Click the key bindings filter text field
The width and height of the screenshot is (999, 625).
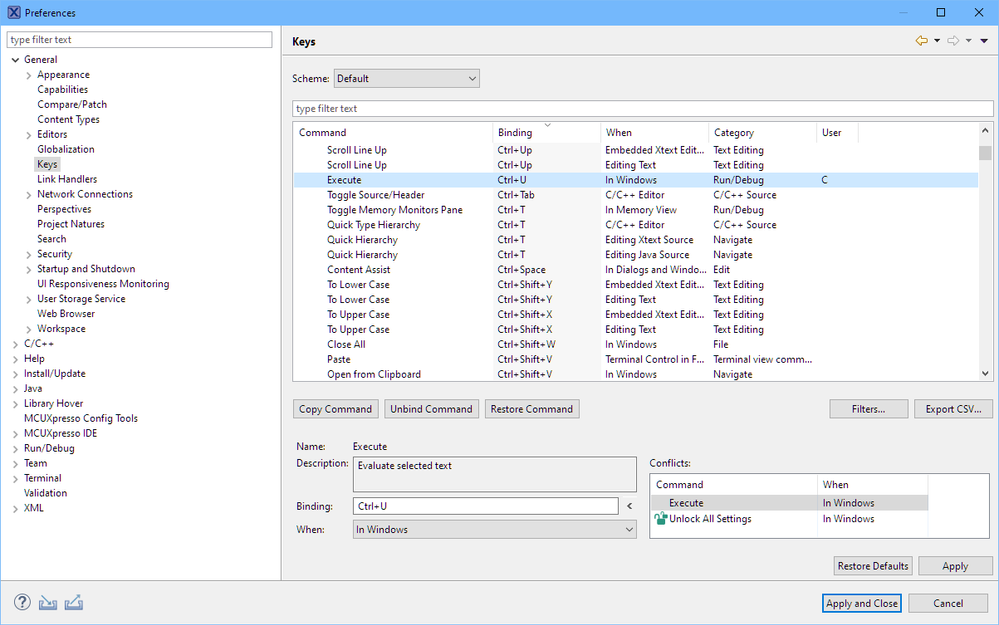coord(642,108)
